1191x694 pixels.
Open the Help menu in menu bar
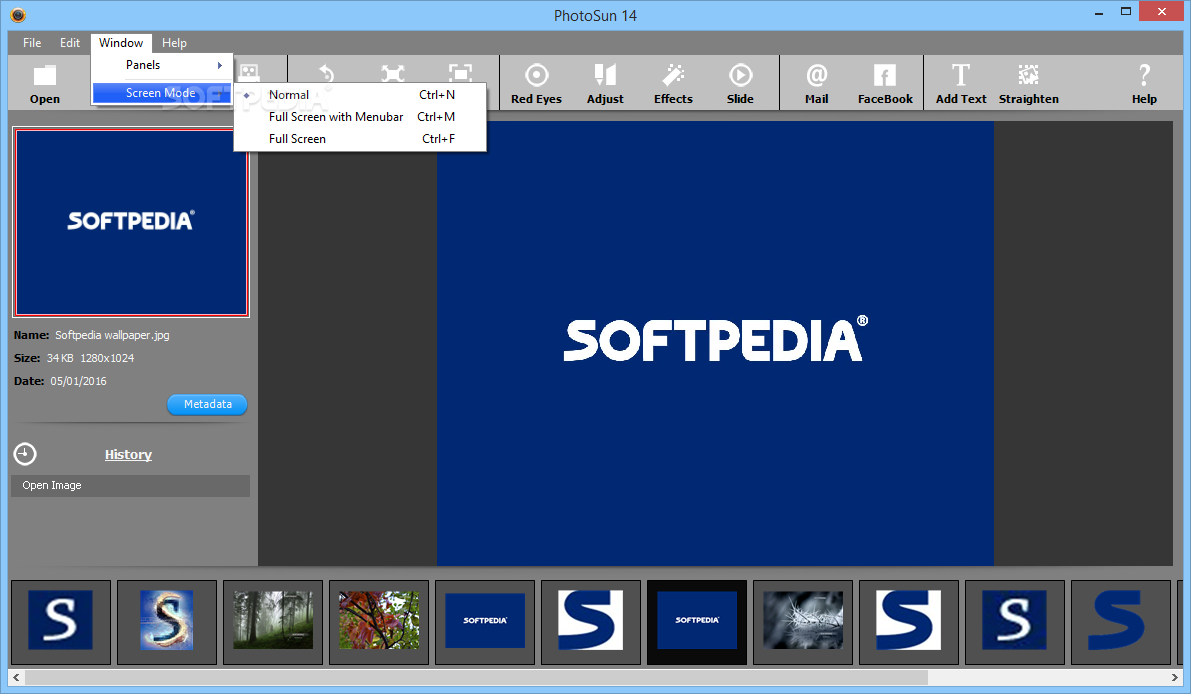pyautogui.click(x=174, y=43)
